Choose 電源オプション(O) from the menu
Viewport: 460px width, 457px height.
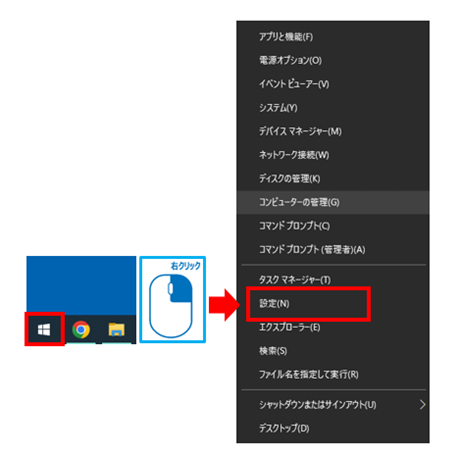click(333, 60)
